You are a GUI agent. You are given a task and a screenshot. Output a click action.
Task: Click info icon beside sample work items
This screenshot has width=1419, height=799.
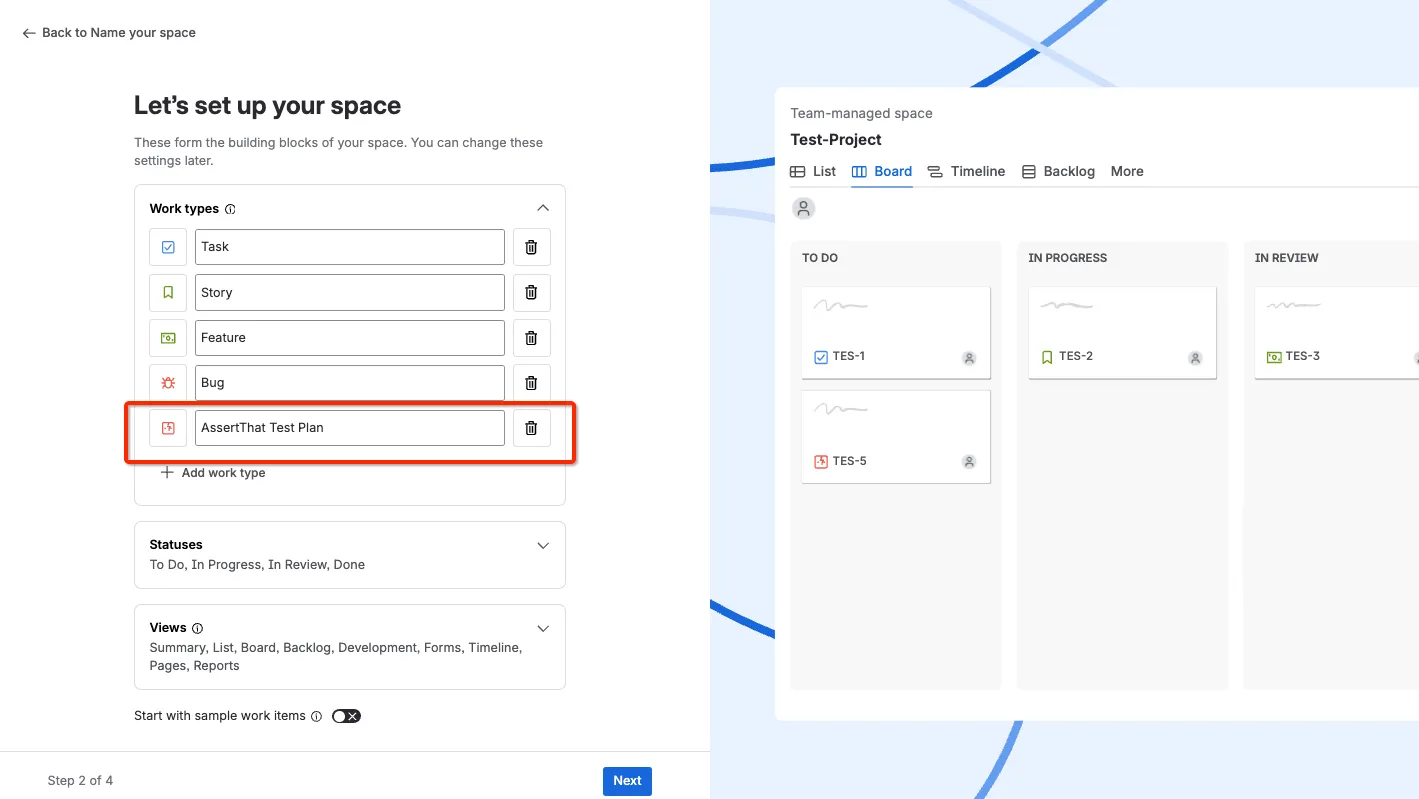(x=316, y=716)
